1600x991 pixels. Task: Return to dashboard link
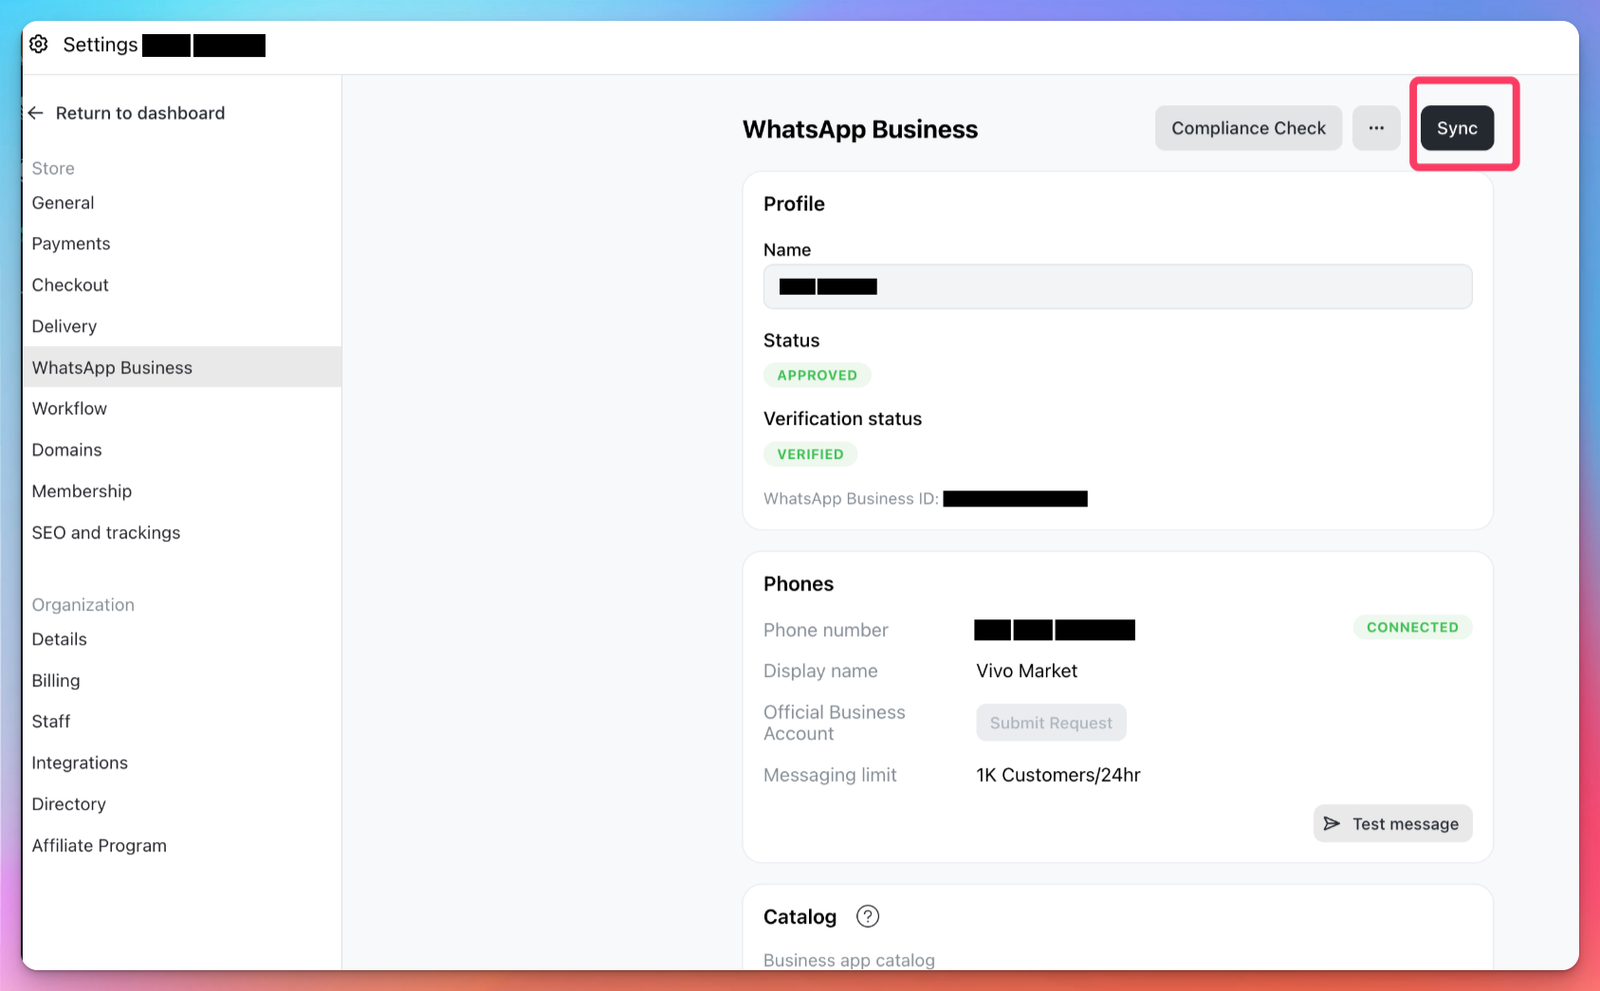tap(140, 113)
